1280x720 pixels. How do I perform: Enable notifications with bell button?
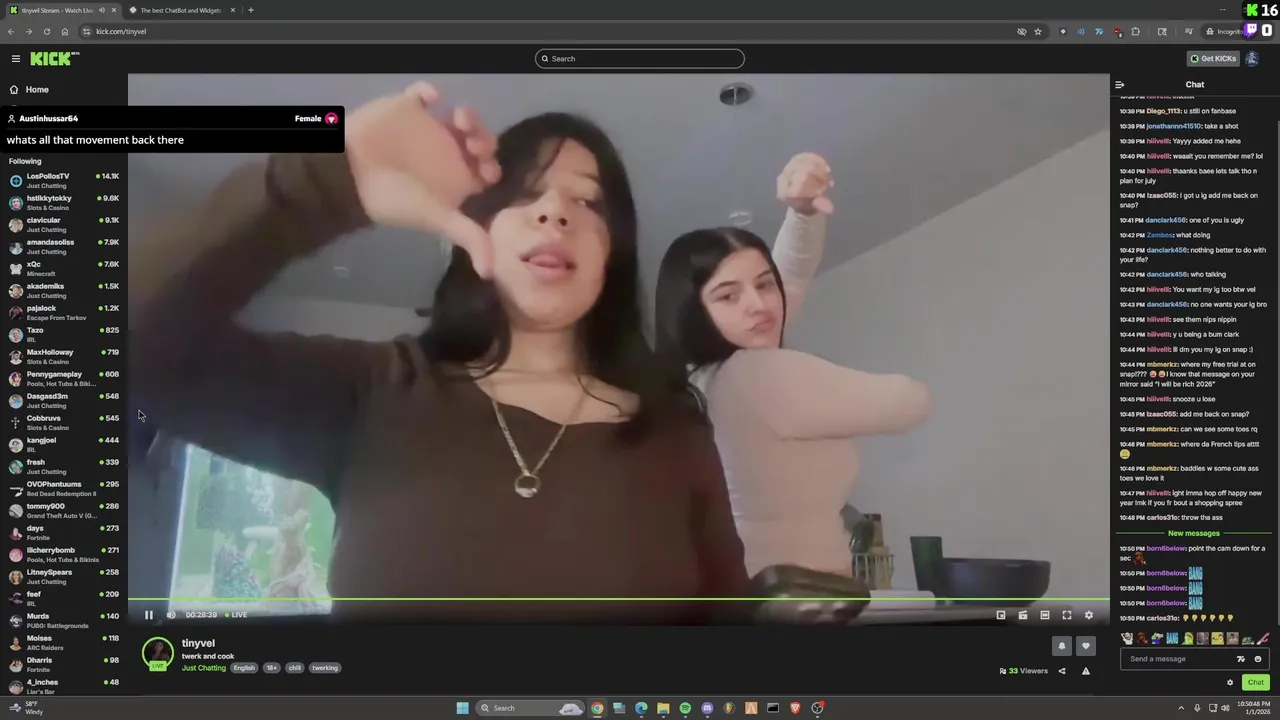coord(1062,646)
